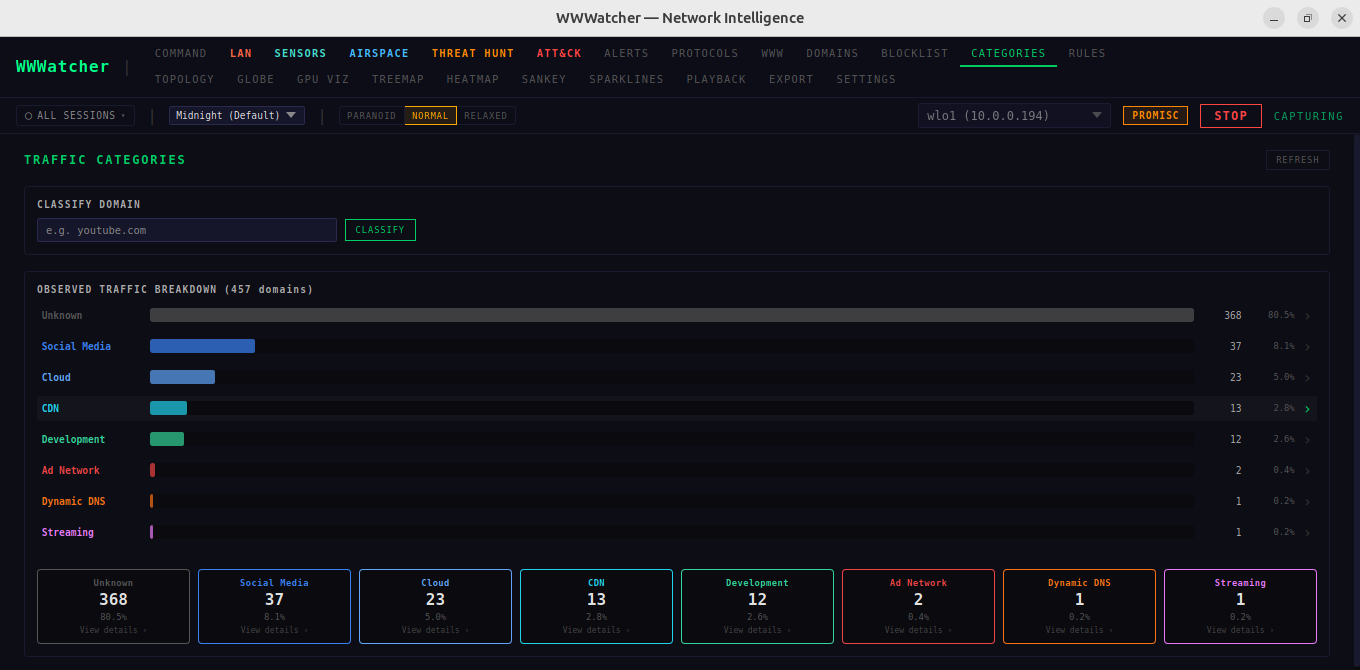Go to the ALERTS tab
This screenshot has height=670, width=1360.
click(x=626, y=54)
